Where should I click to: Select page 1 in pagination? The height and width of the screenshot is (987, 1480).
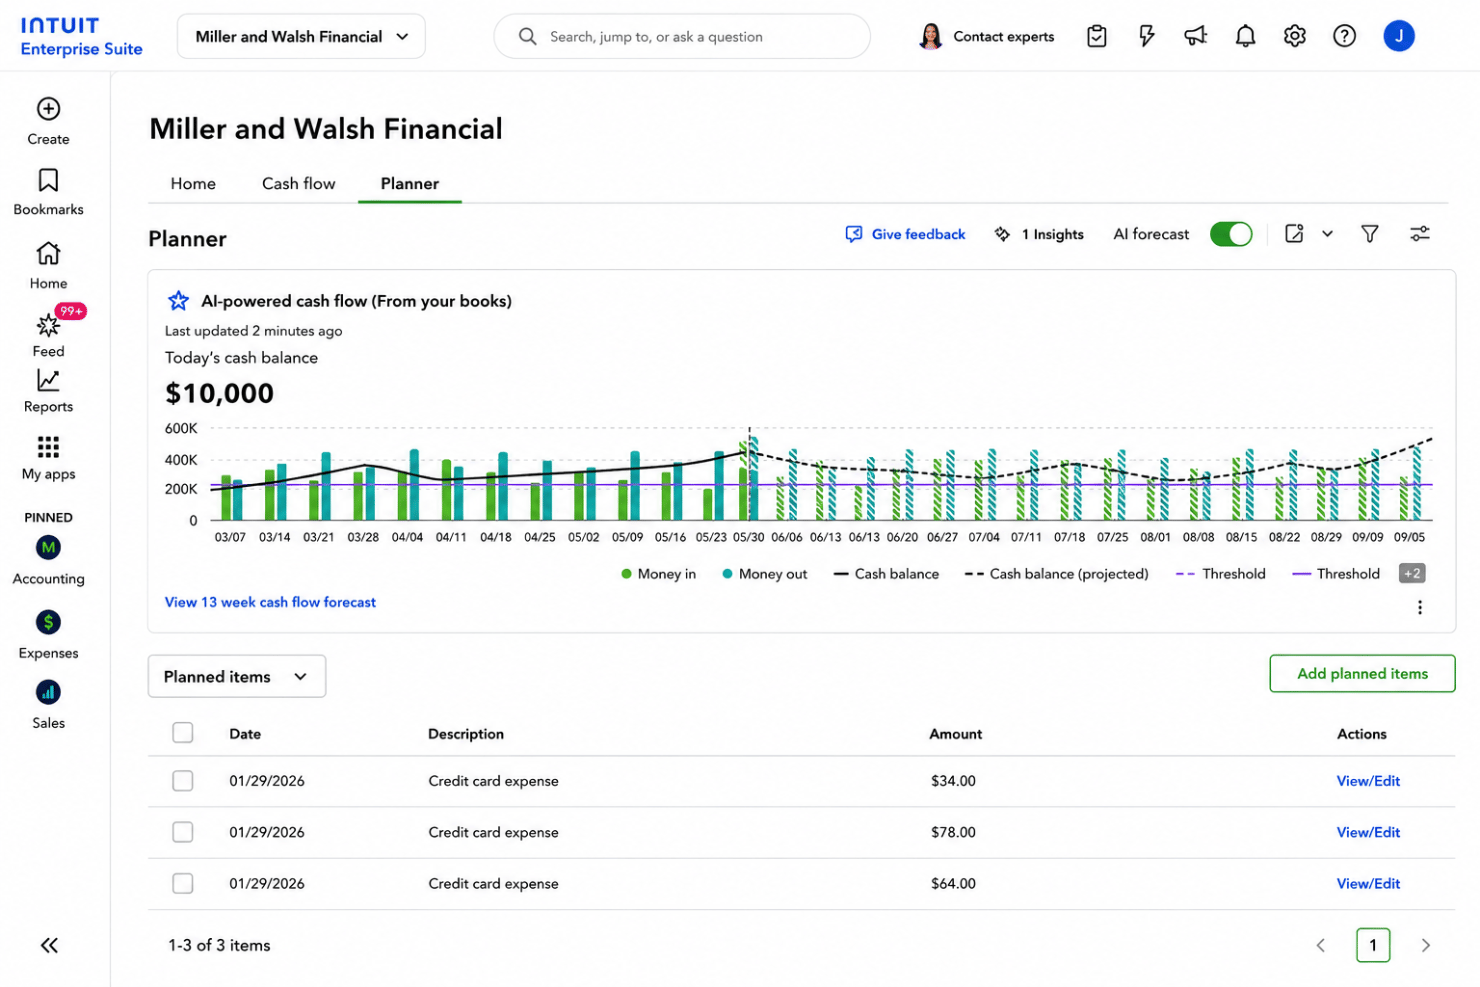pyautogui.click(x=1373, y=945)
